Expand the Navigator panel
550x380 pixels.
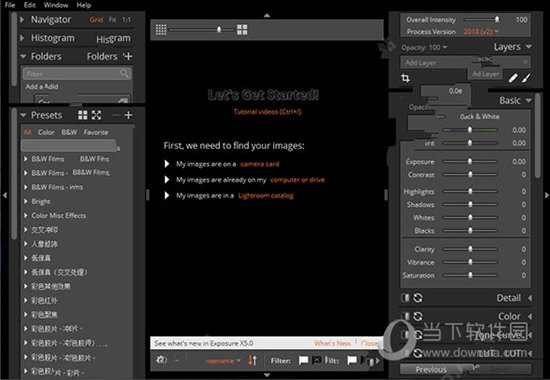(22, 19)
